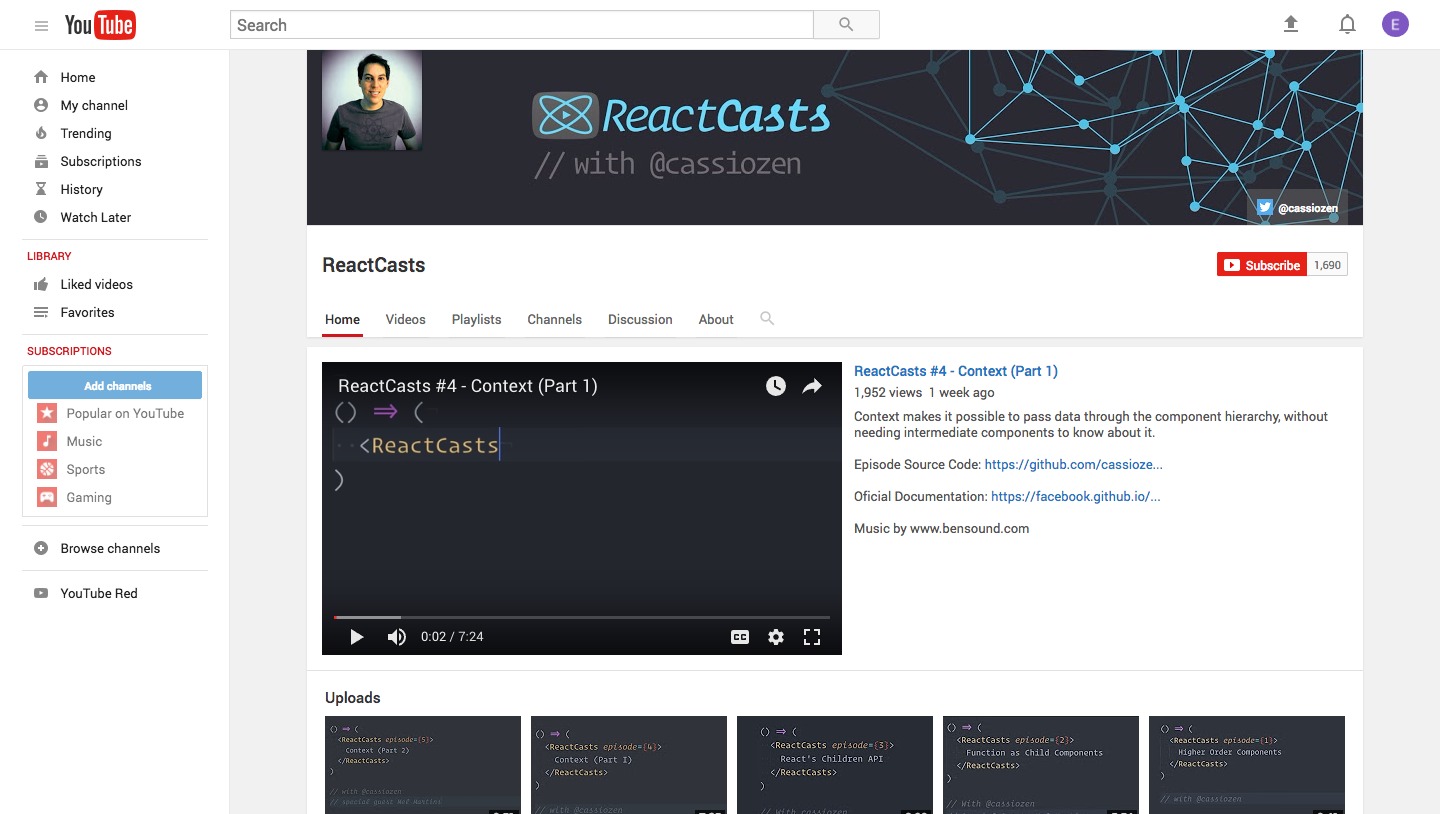Open the video upload icon
Viewport: 1440px width, 814px height.
click(x=1290, y=23)
